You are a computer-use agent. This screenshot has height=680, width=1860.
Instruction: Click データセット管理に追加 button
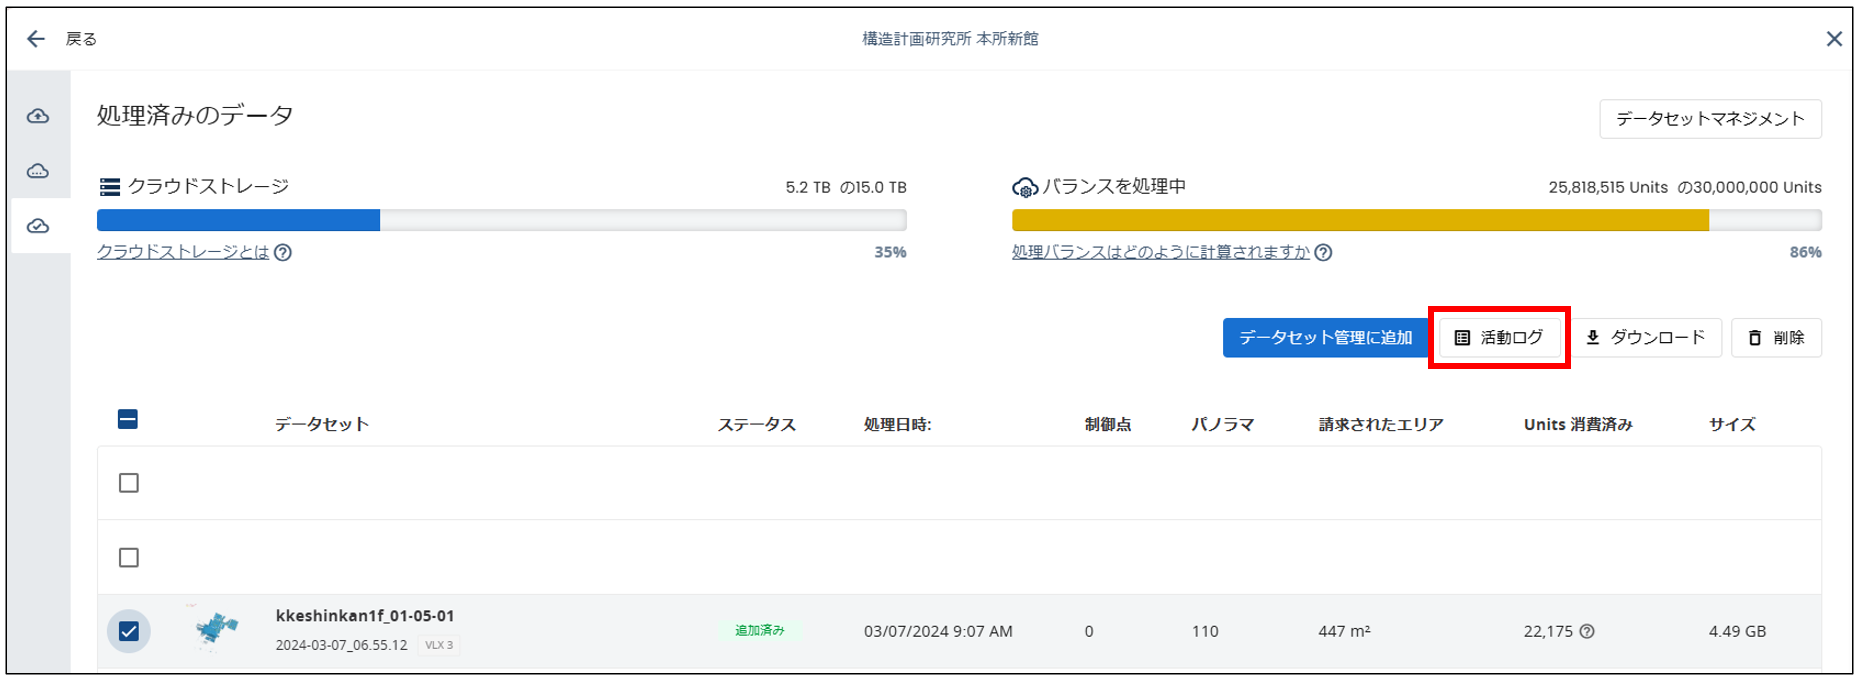click(x=1325, y=338)
